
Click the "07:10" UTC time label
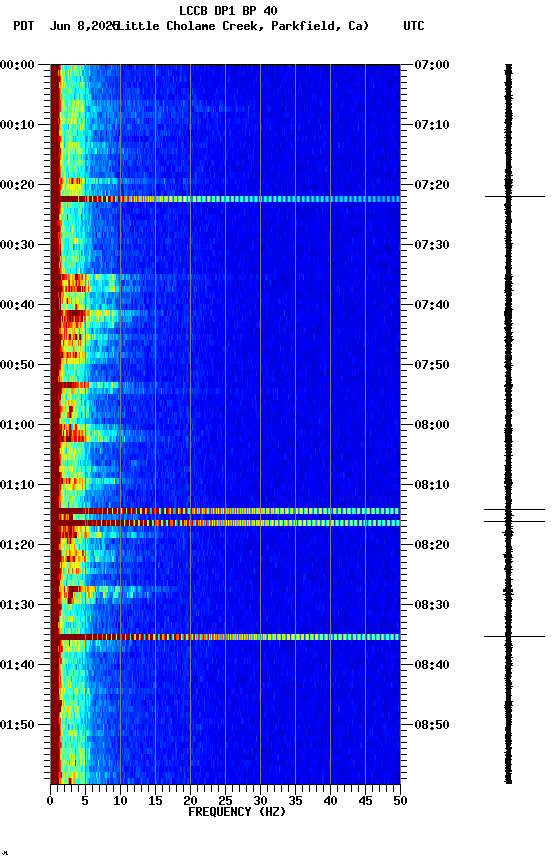(x=432, y=125)
